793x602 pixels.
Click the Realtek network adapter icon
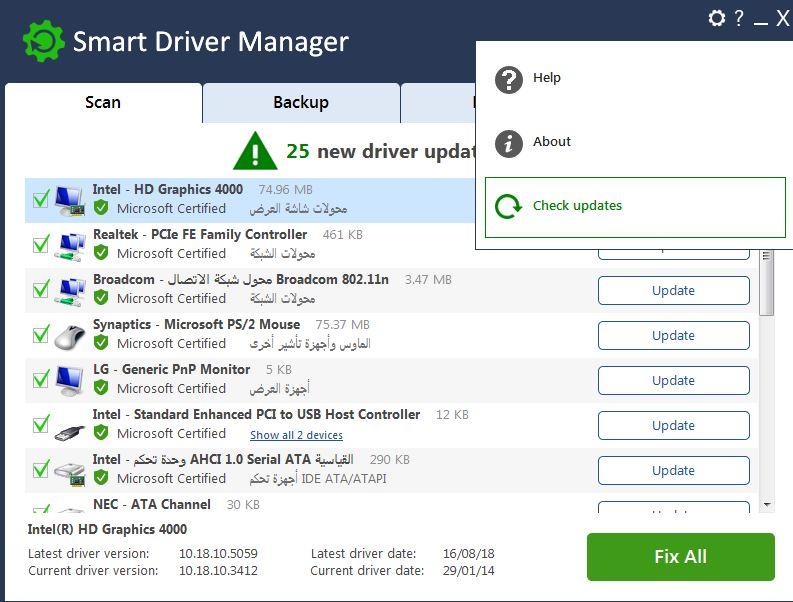[70, 246]
